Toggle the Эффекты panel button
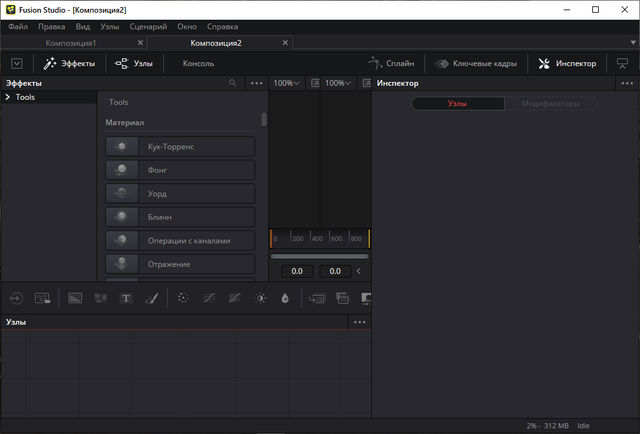Viewport: 640px width, 434px height. coord(69,63)
